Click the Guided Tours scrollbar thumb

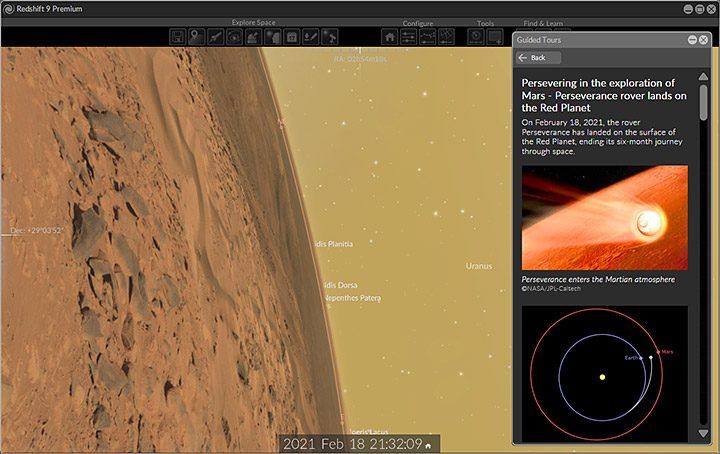[703, 102]
